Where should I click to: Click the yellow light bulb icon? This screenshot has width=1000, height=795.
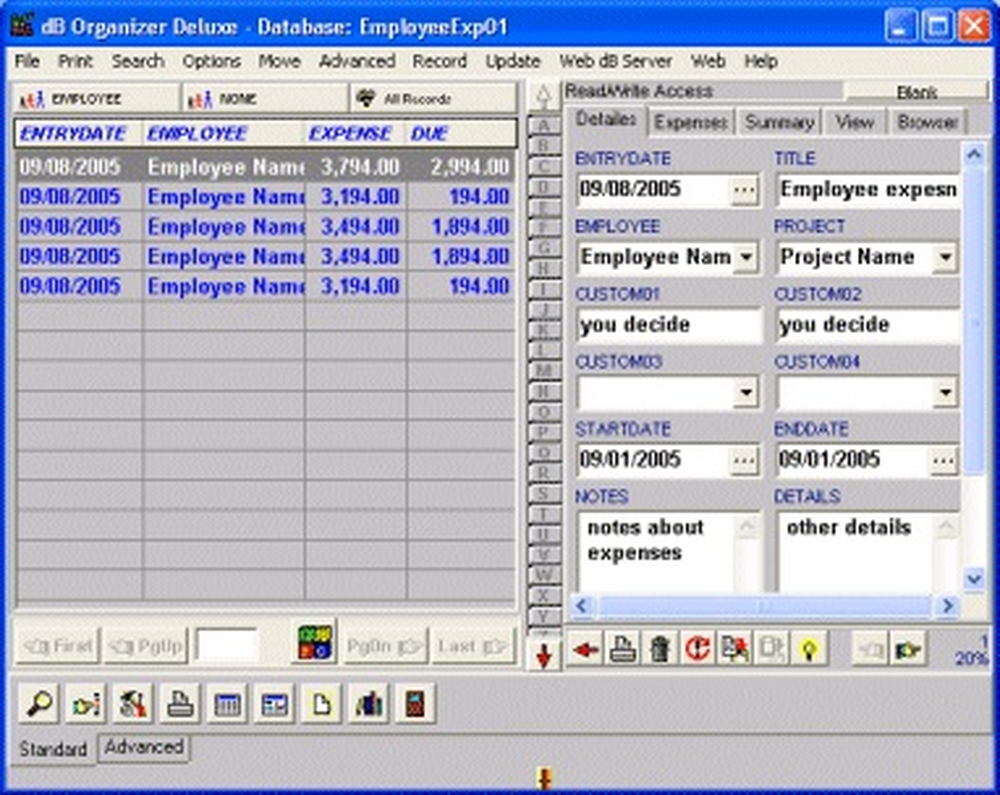point(809,650)
